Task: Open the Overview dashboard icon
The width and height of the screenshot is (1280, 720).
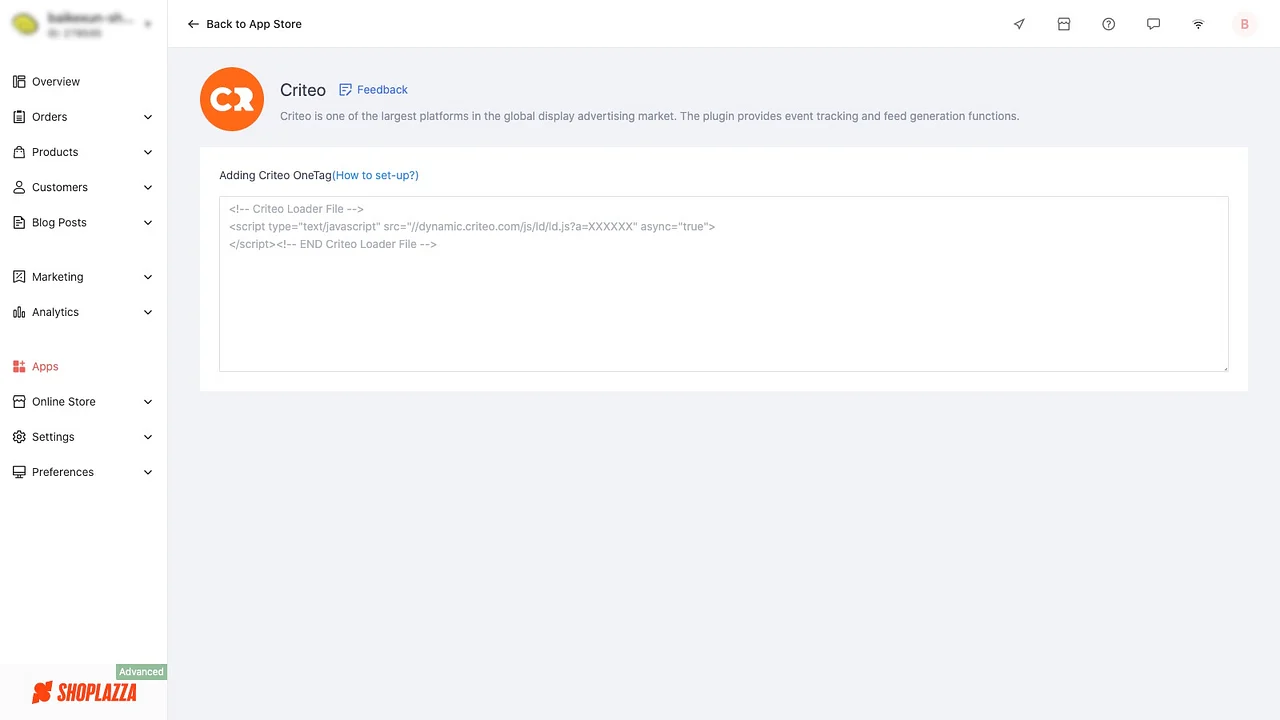Action: tap(19, 81)
